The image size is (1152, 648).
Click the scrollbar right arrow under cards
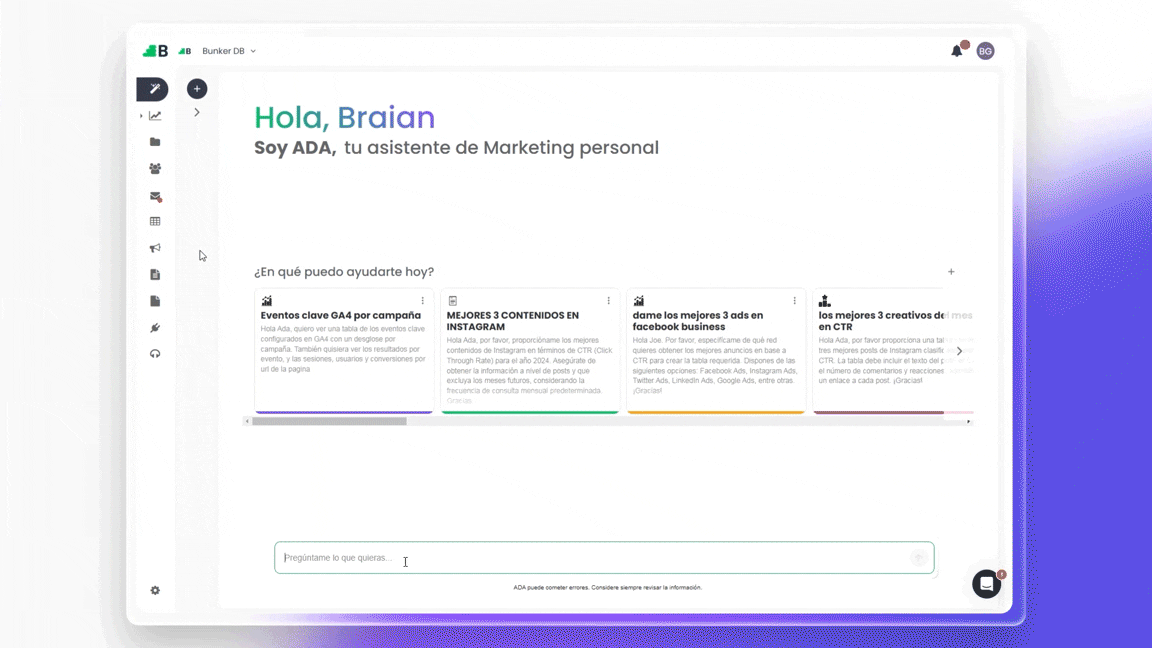click(968, 422)
